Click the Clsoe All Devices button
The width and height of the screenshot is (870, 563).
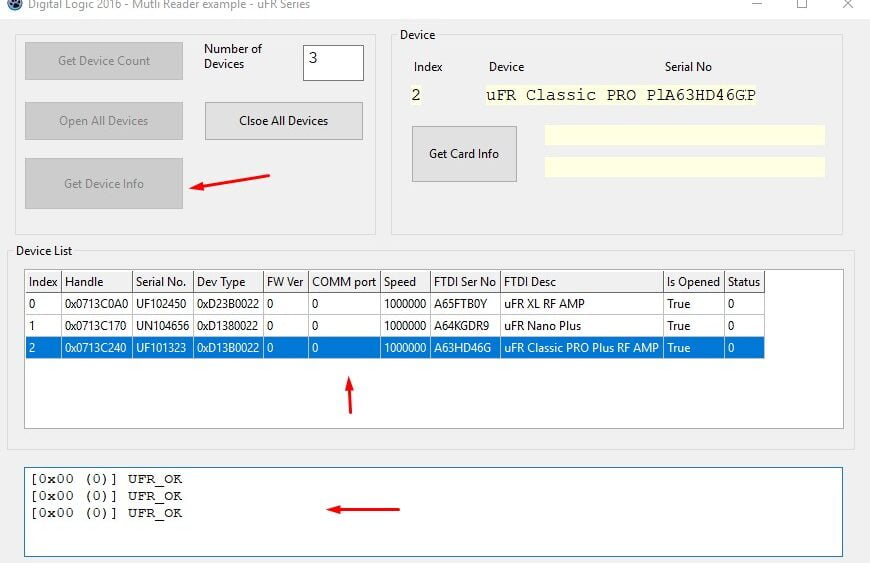284,120
